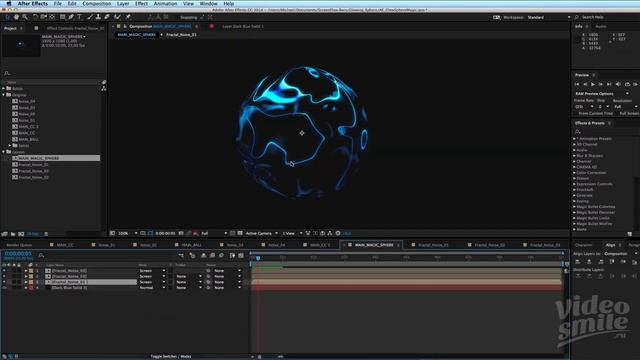Select the Zoom magnifier tool
Image resolution: width=640 pixels, height=360 pixels.
[25, 17]
